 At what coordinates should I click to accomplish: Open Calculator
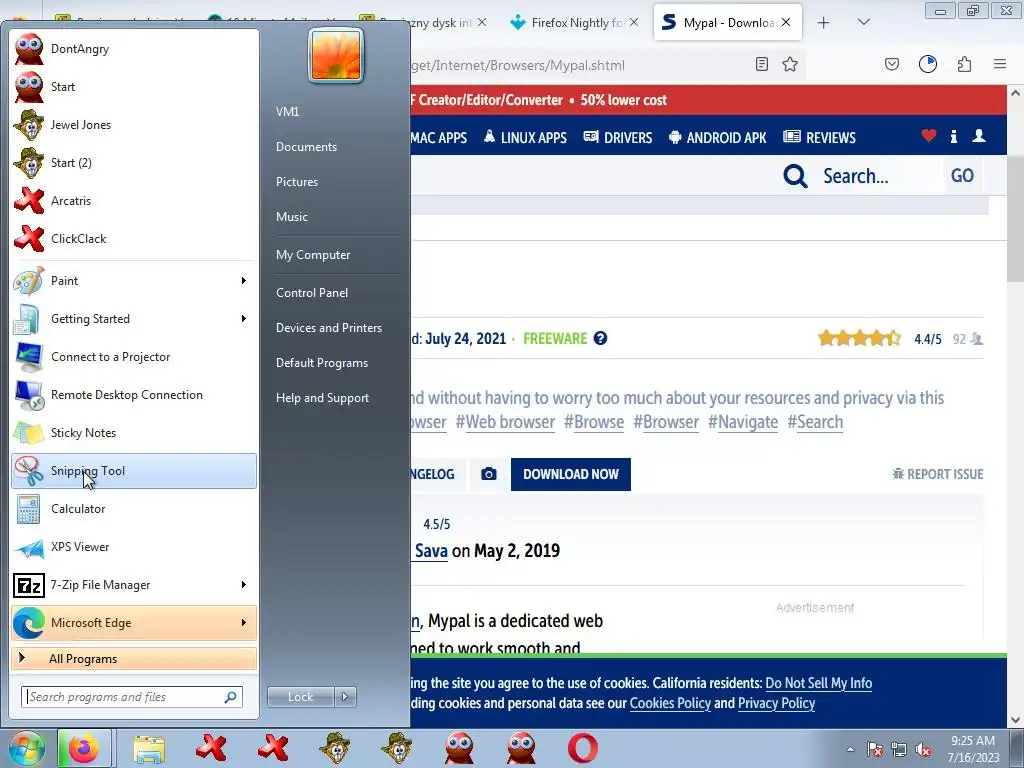click(134, 509)
